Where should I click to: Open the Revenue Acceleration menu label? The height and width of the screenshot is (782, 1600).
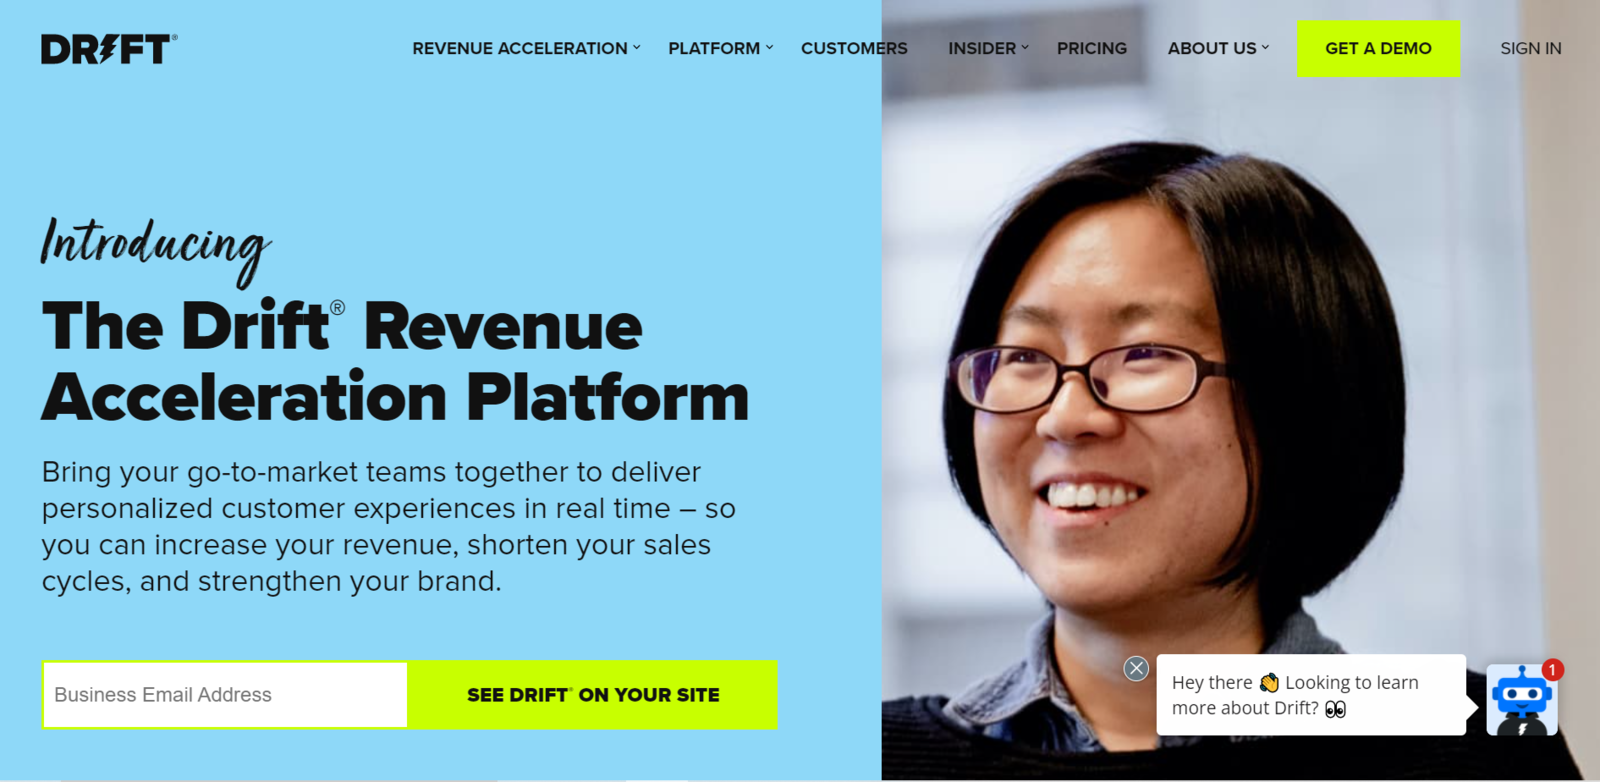click(x=520, y=48)
